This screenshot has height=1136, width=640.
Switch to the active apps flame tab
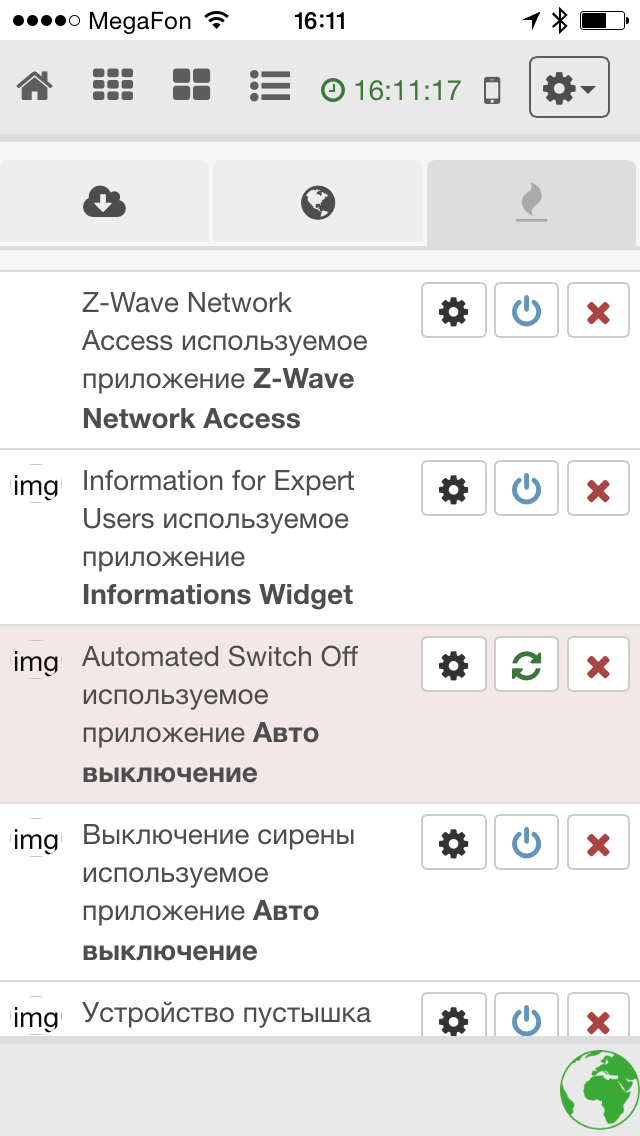click(x=531, y=203)
